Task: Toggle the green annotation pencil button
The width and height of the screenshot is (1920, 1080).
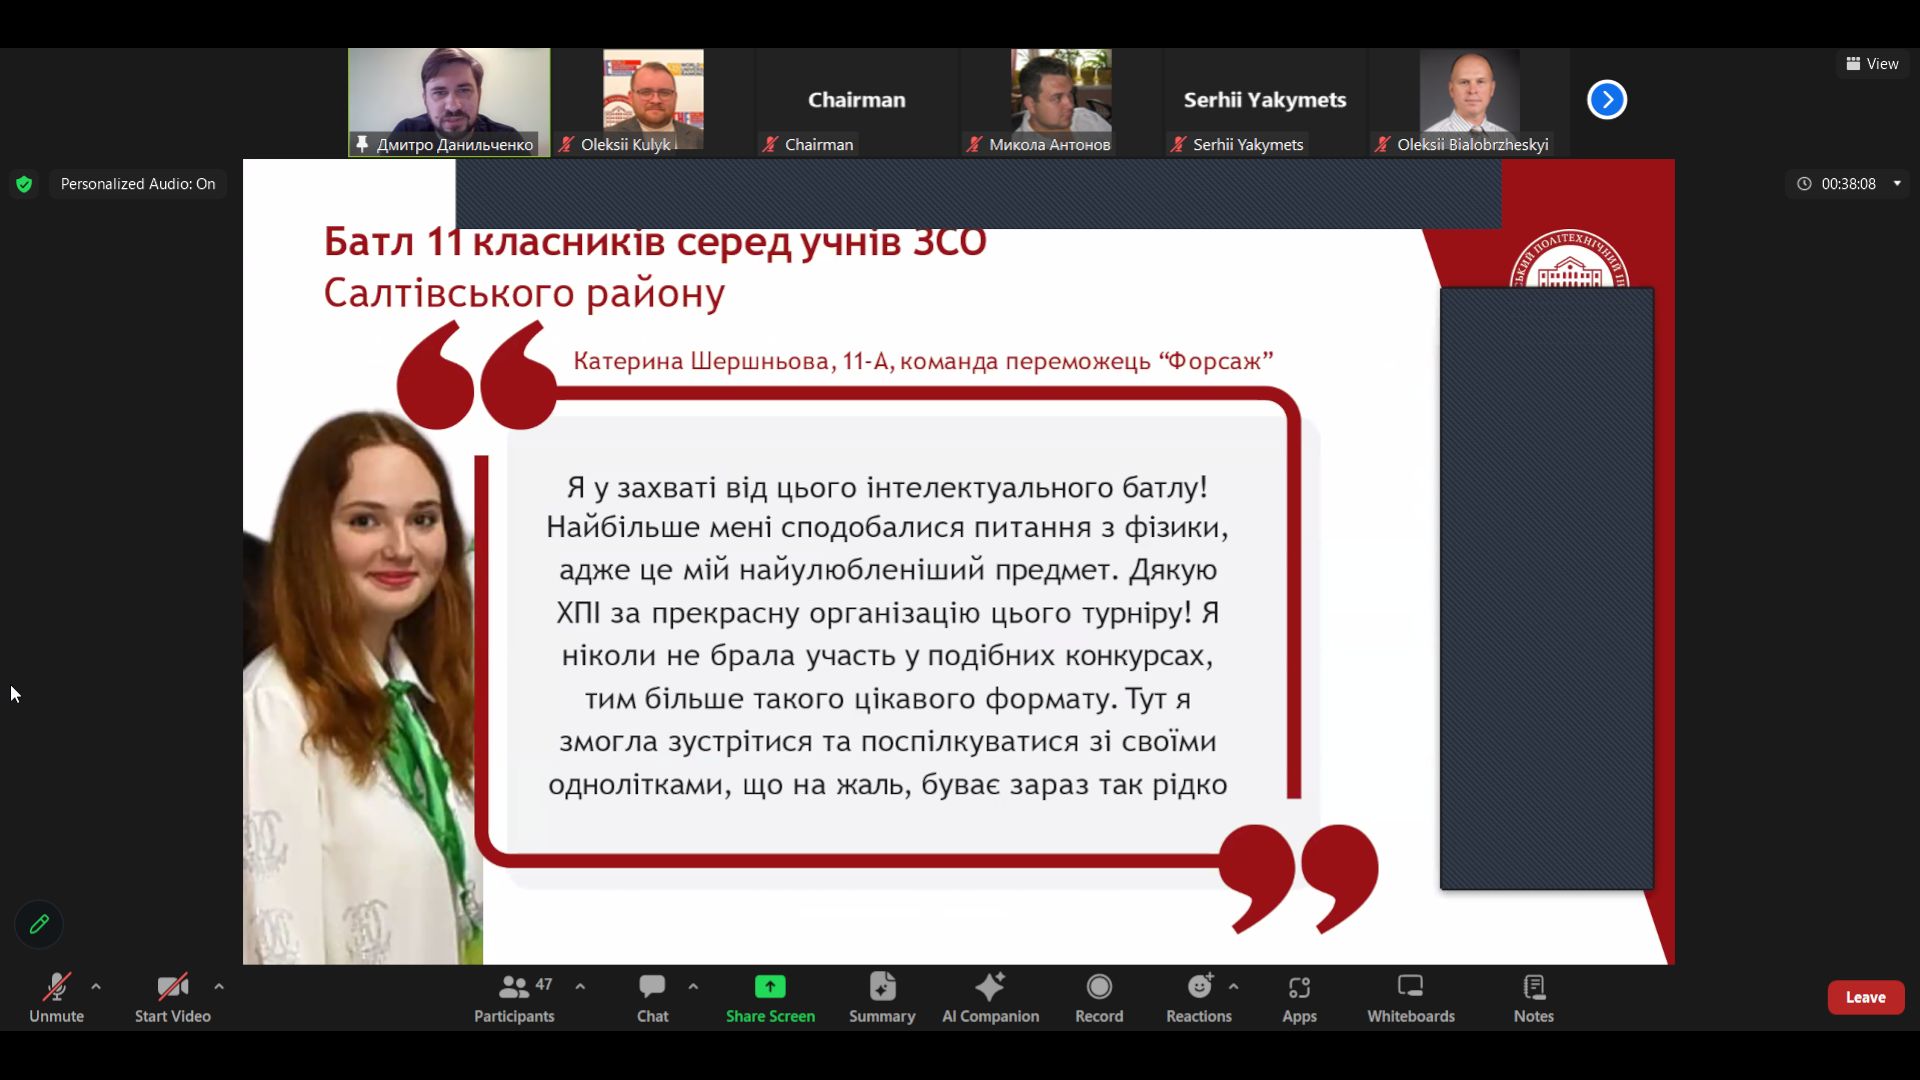Action: click(39, 924)
